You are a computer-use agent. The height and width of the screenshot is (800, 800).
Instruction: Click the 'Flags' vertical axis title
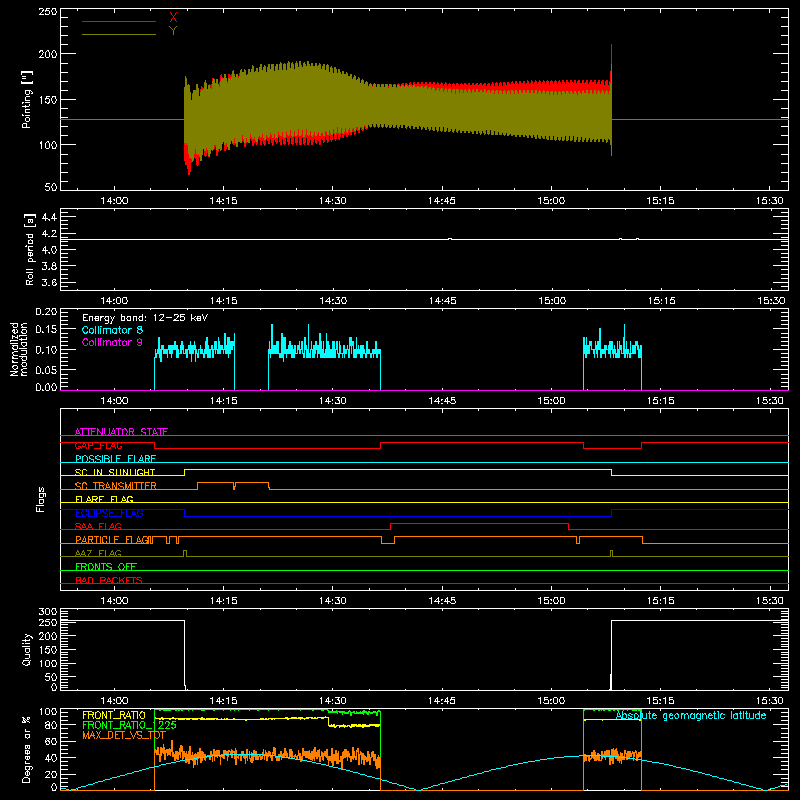(40, 499)
